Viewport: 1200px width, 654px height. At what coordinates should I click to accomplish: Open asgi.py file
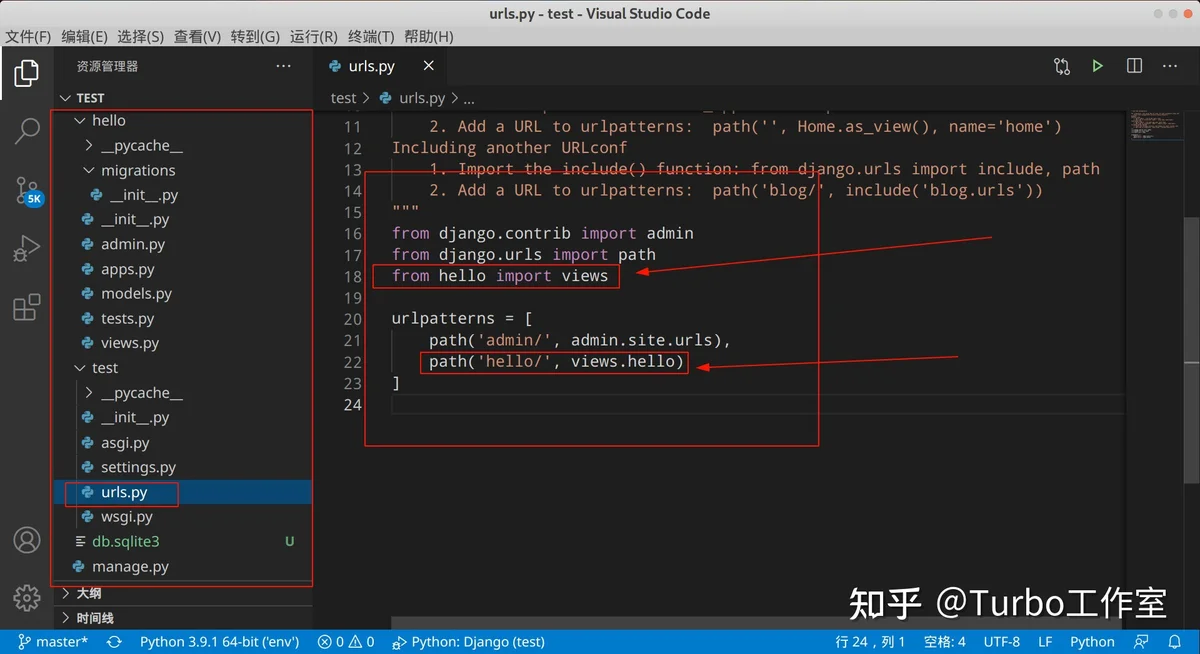tap(183, 443)
